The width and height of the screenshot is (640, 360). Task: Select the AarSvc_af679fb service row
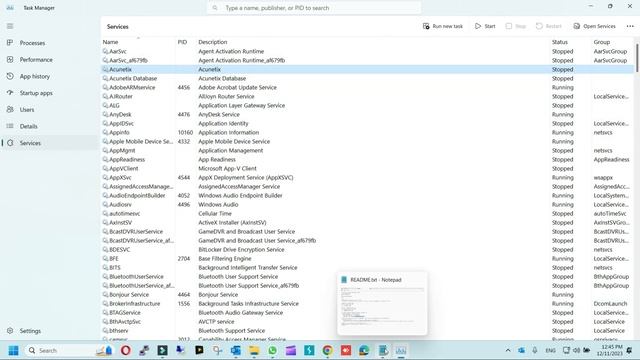point(367,60)
